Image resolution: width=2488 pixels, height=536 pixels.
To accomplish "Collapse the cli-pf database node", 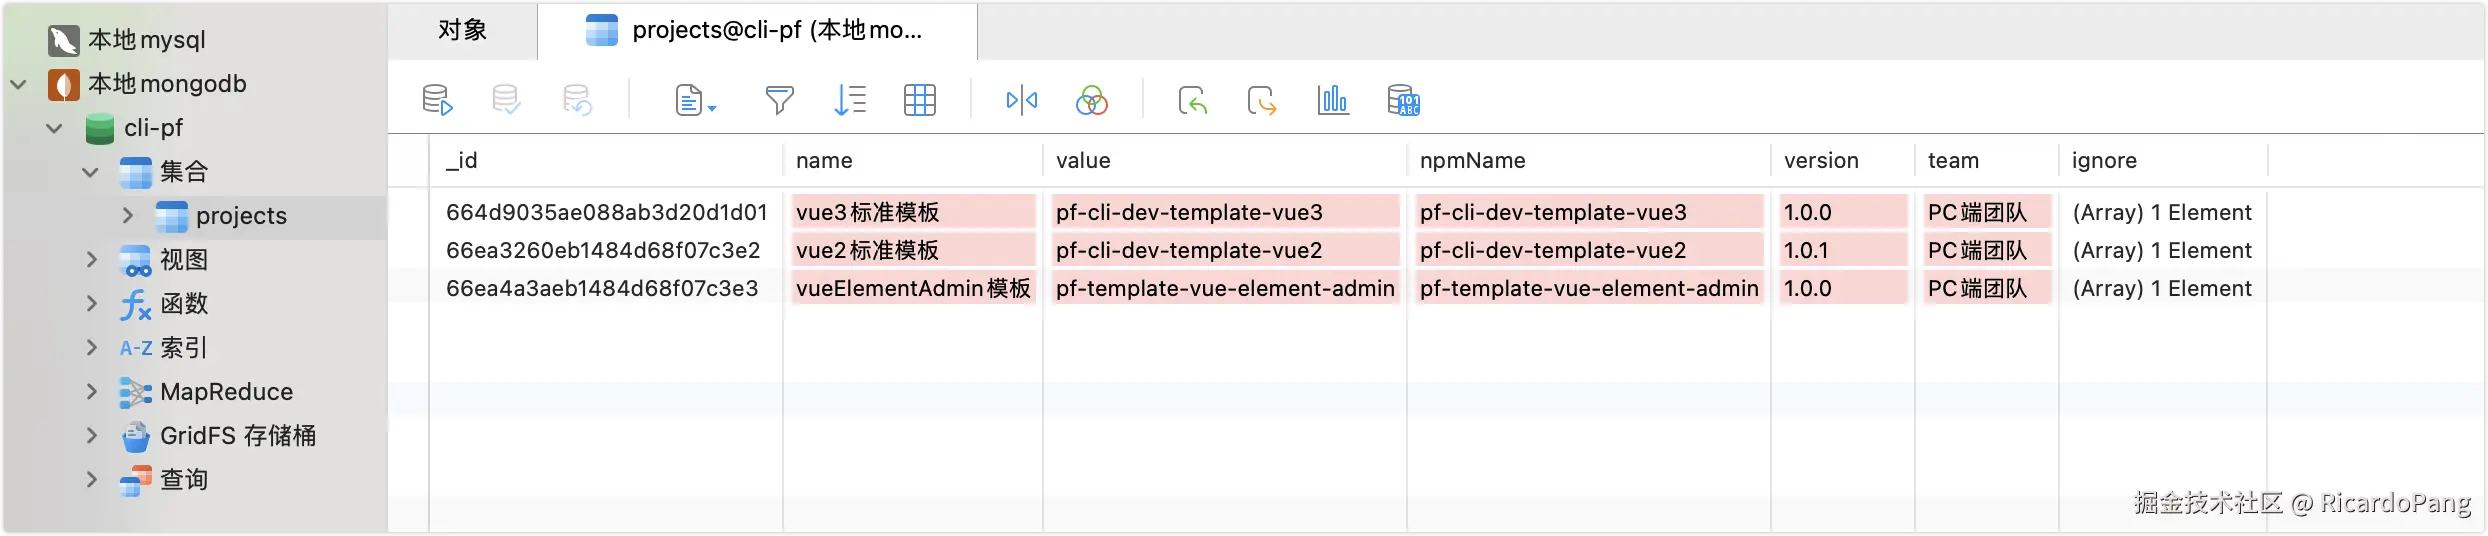I will coord(55,128).
